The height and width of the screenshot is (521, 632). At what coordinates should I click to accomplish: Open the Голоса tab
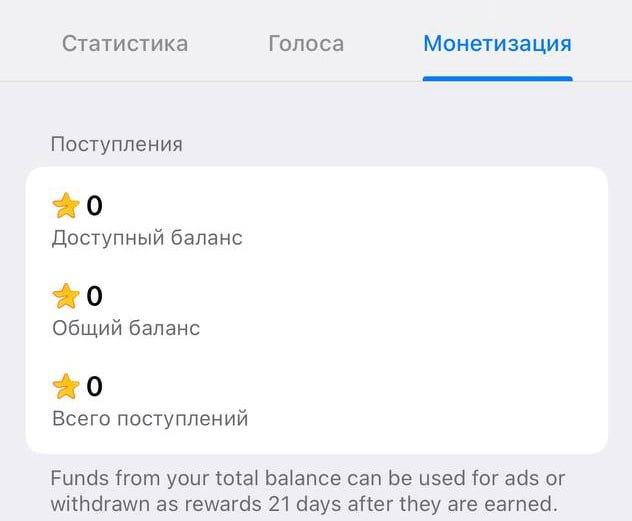point(306,44)
